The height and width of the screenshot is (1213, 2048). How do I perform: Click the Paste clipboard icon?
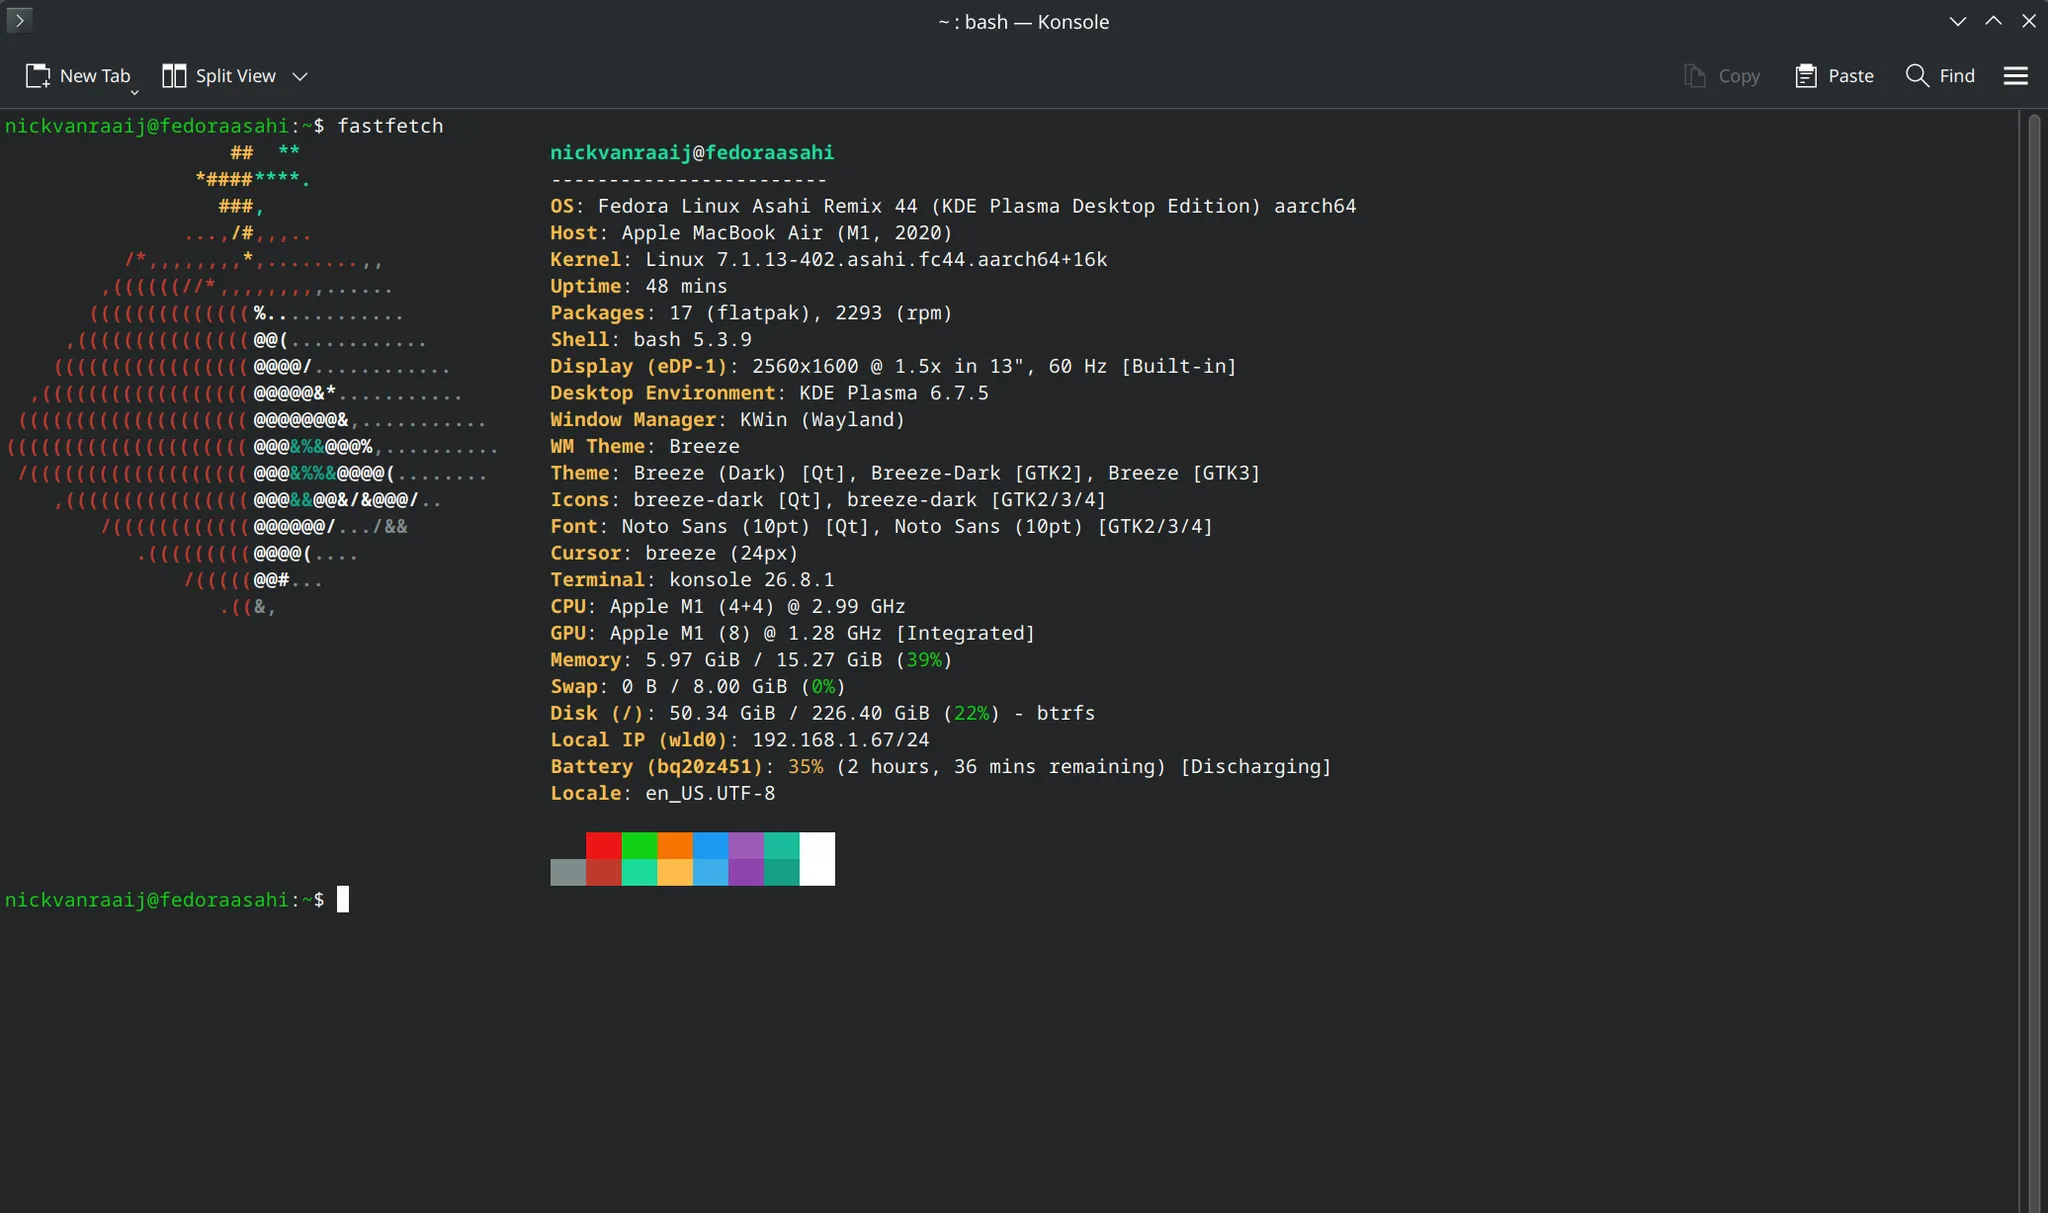pyautogui.click(x=1805, y=76)
